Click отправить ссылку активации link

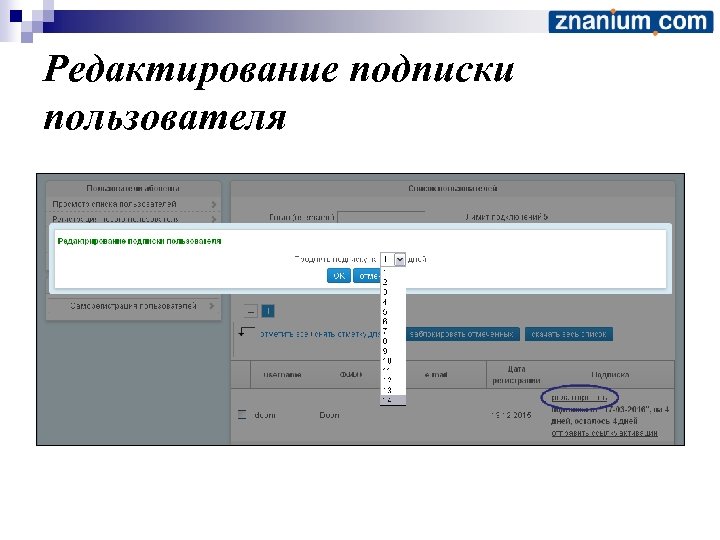tap(604, 433)
